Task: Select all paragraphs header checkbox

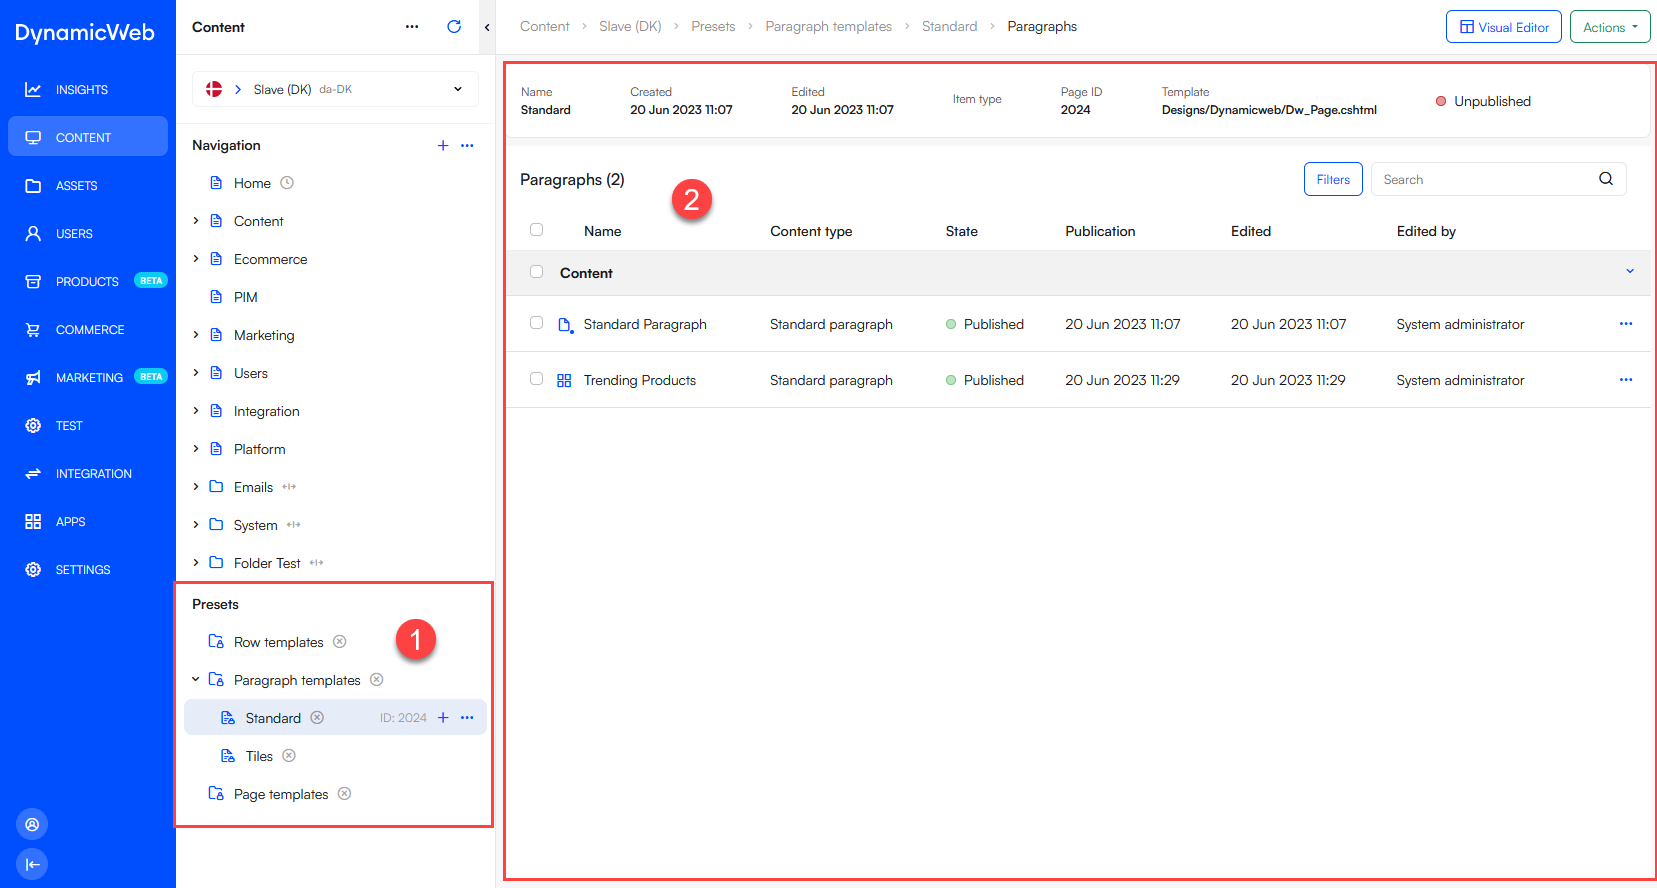Action: click(x=537, y=230)
